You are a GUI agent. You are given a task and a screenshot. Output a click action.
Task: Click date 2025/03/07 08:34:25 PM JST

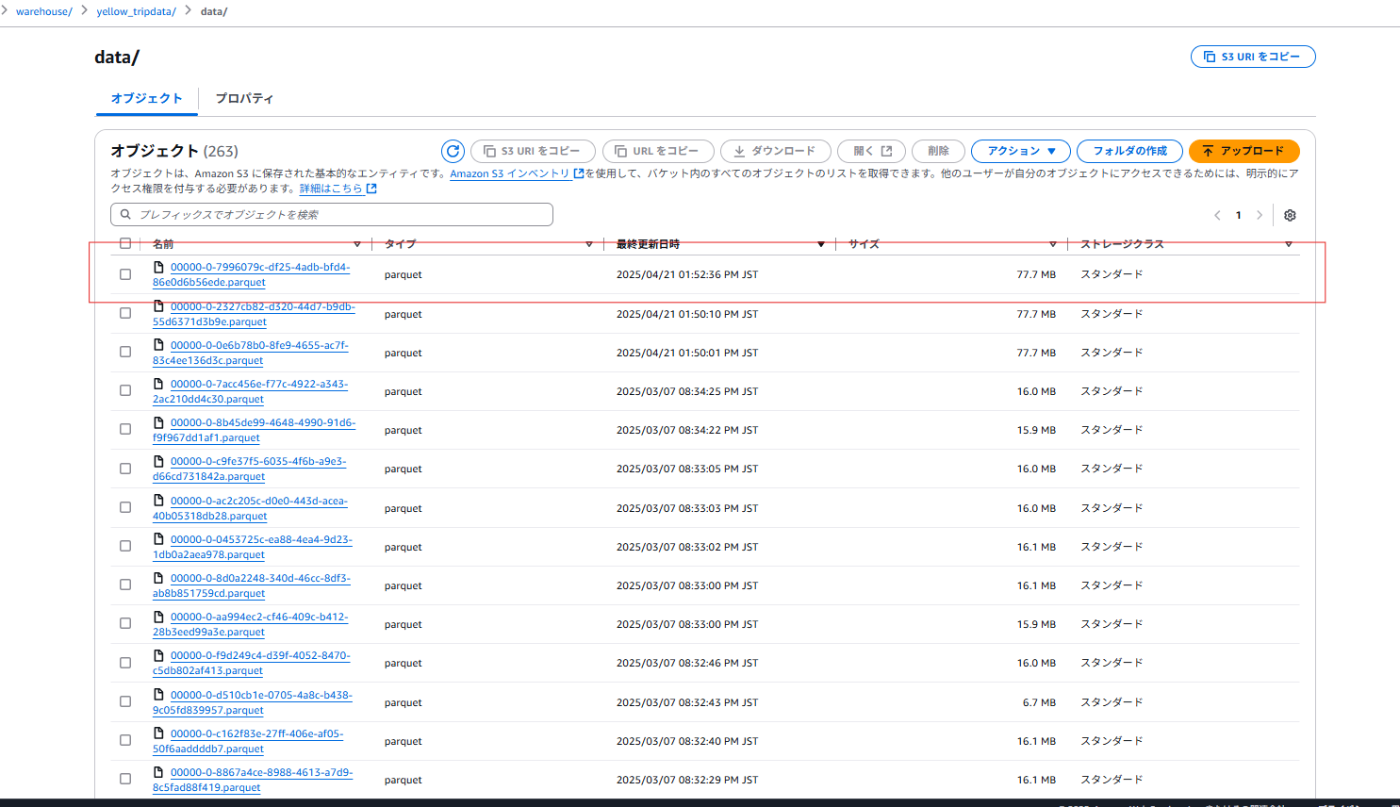(687, 392)
